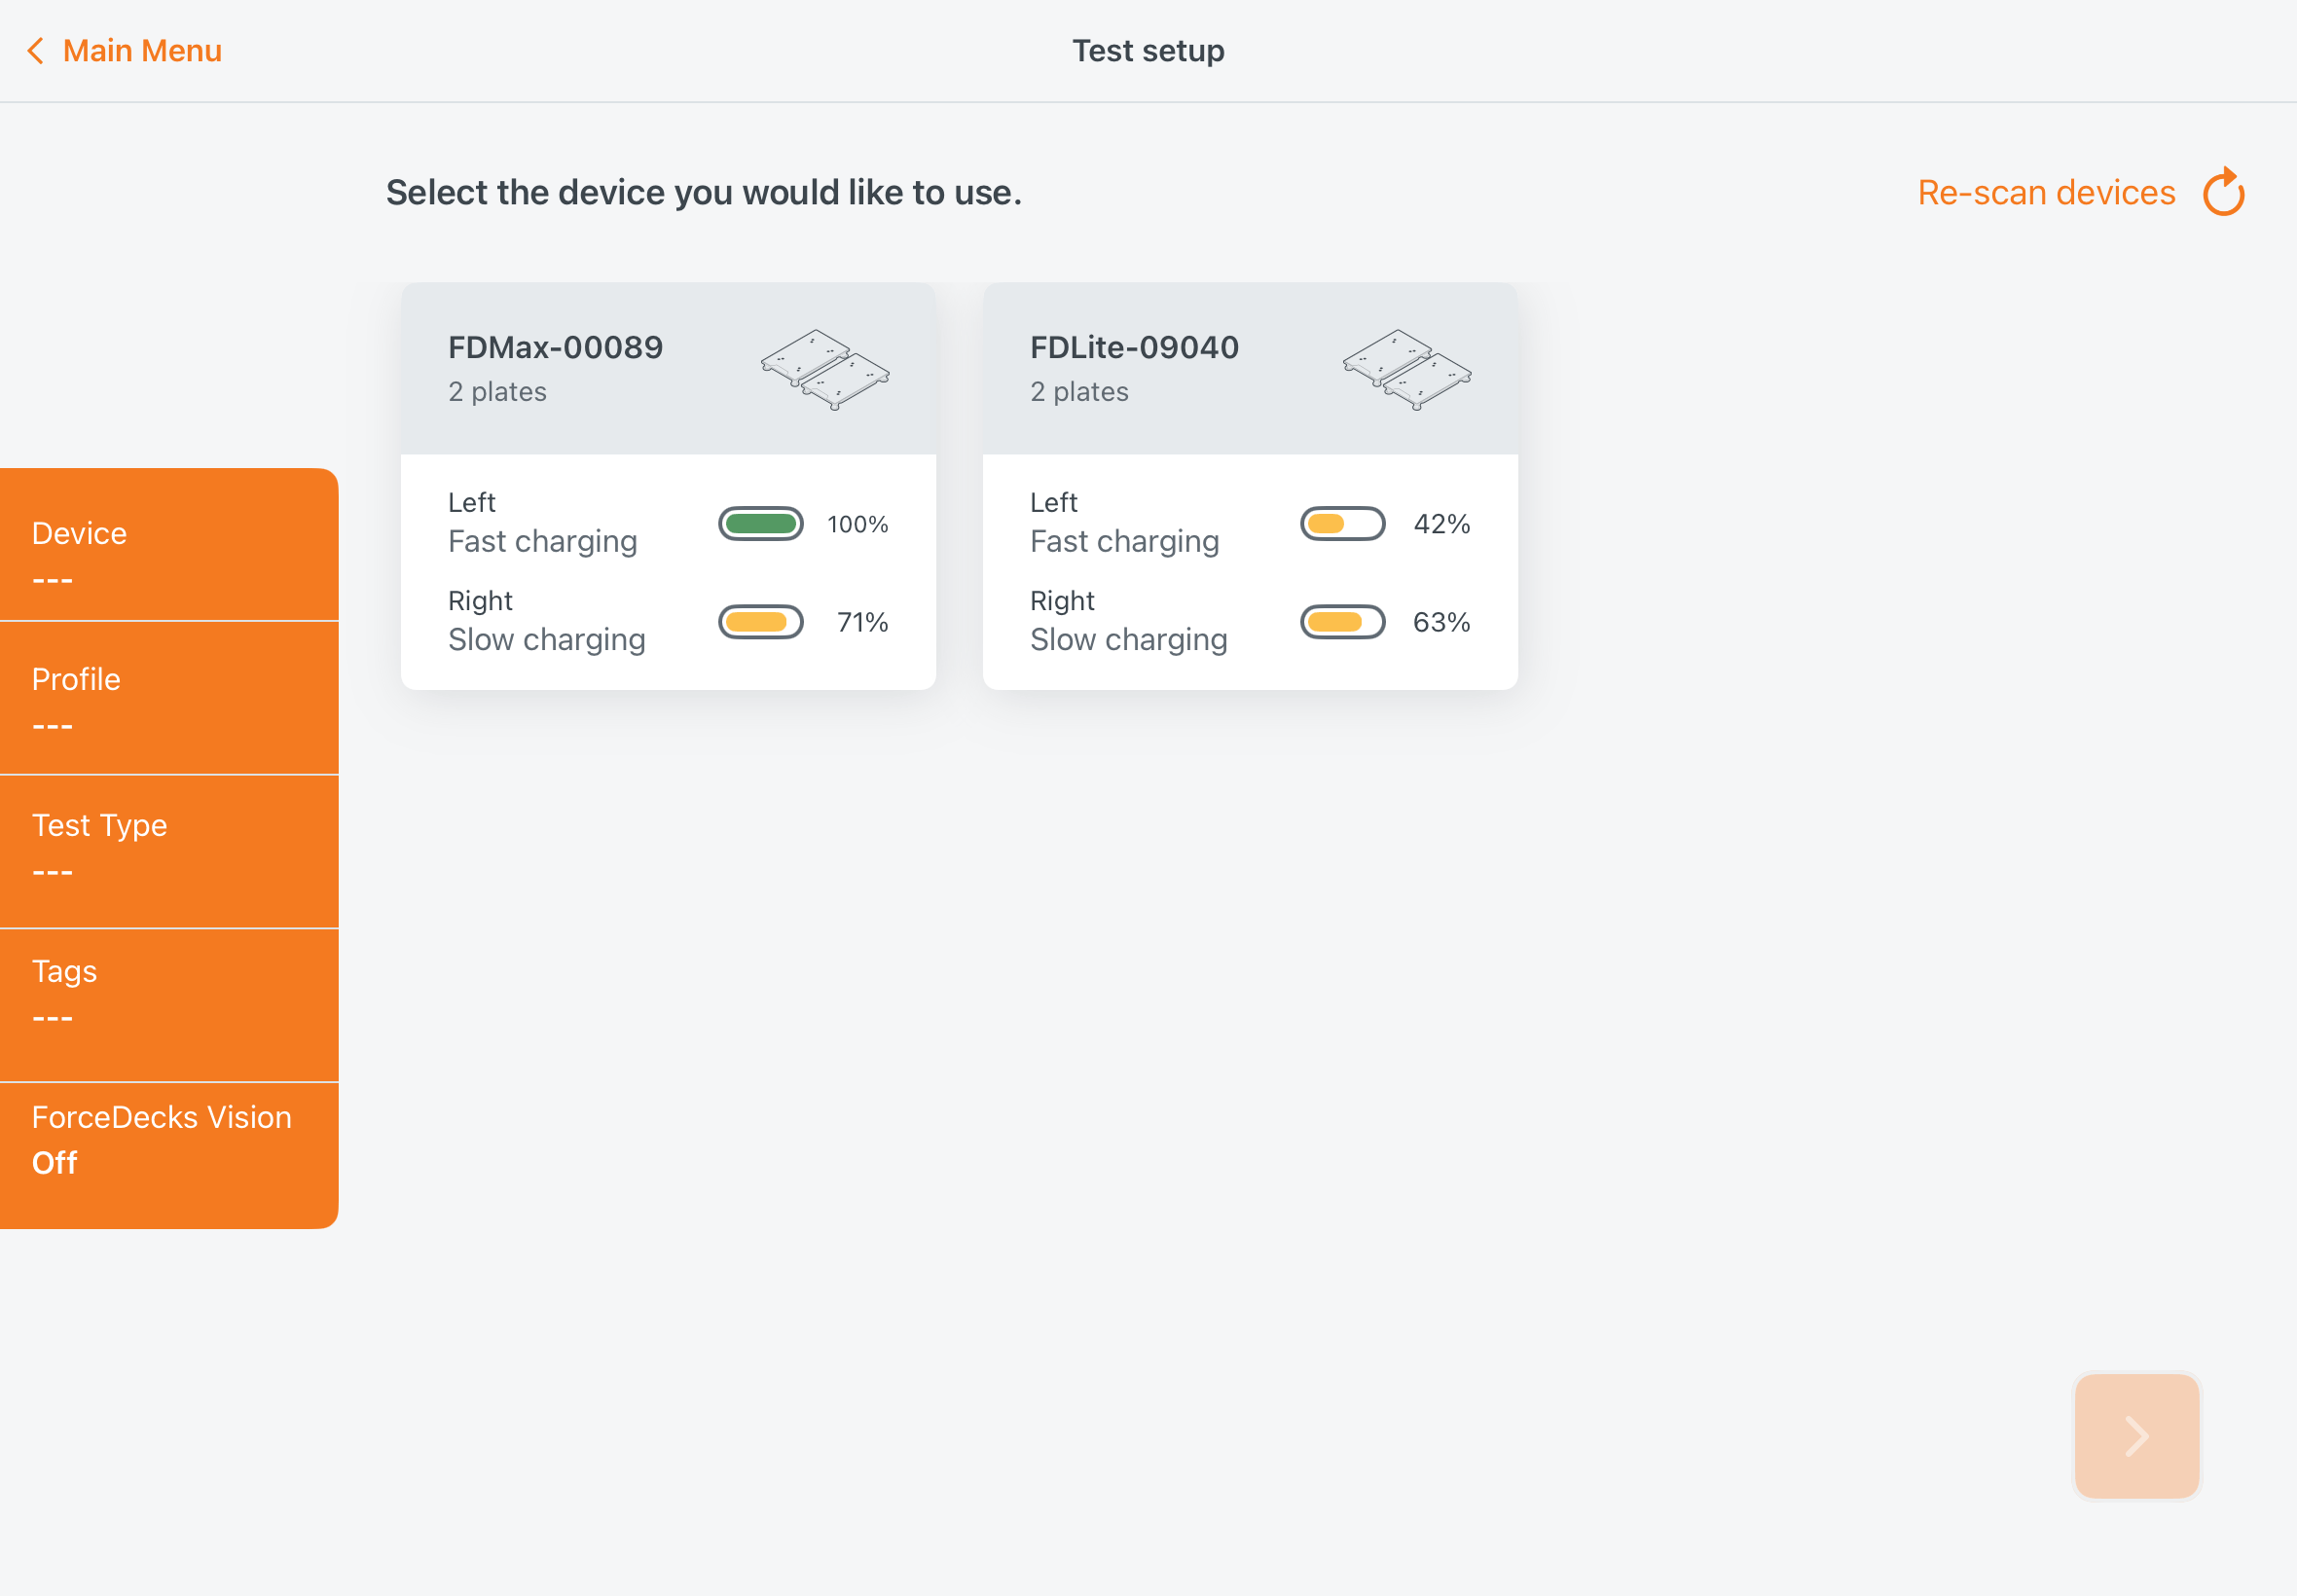Click the Test setup title
This screenshot has width=2297, height=1596.
click(1148, 50)
